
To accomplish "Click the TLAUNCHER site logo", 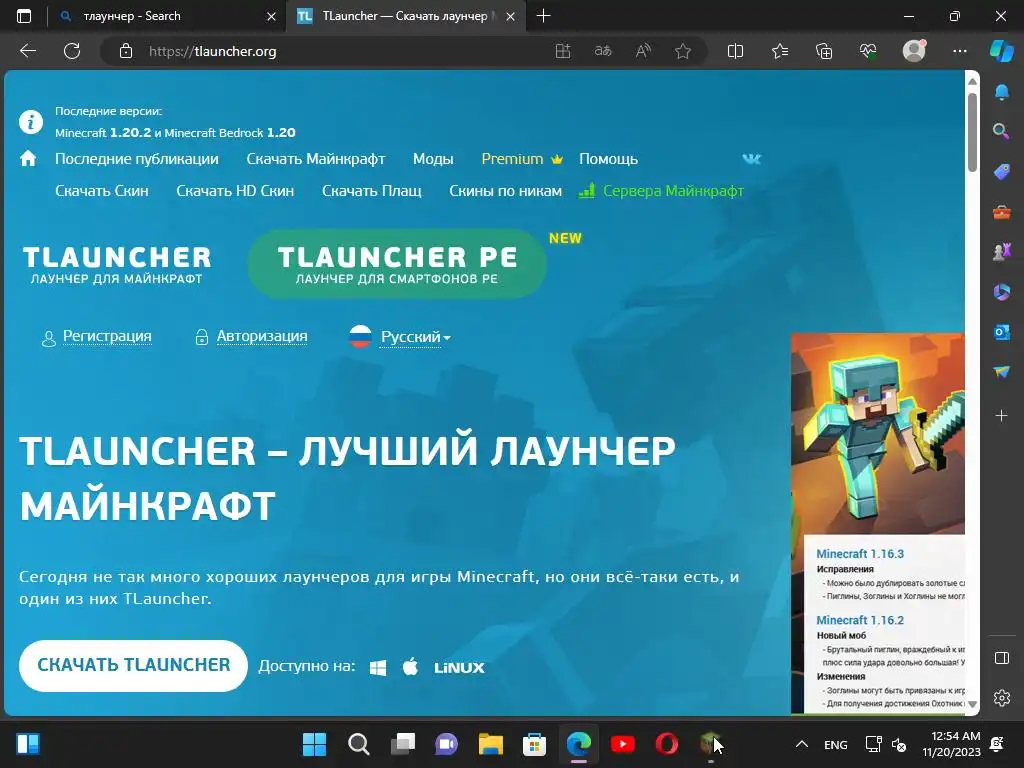I will (117, 264).
